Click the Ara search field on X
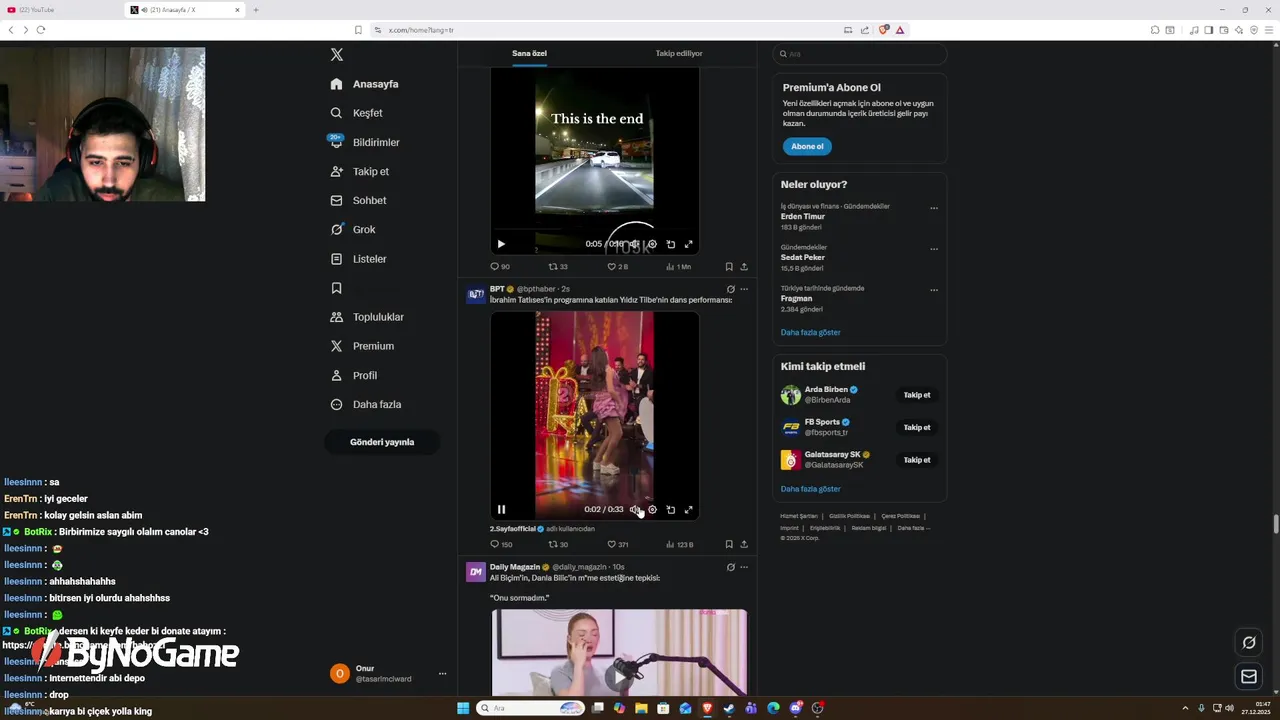This screenshot has width=1280, height=720. (x=860, y=54)
